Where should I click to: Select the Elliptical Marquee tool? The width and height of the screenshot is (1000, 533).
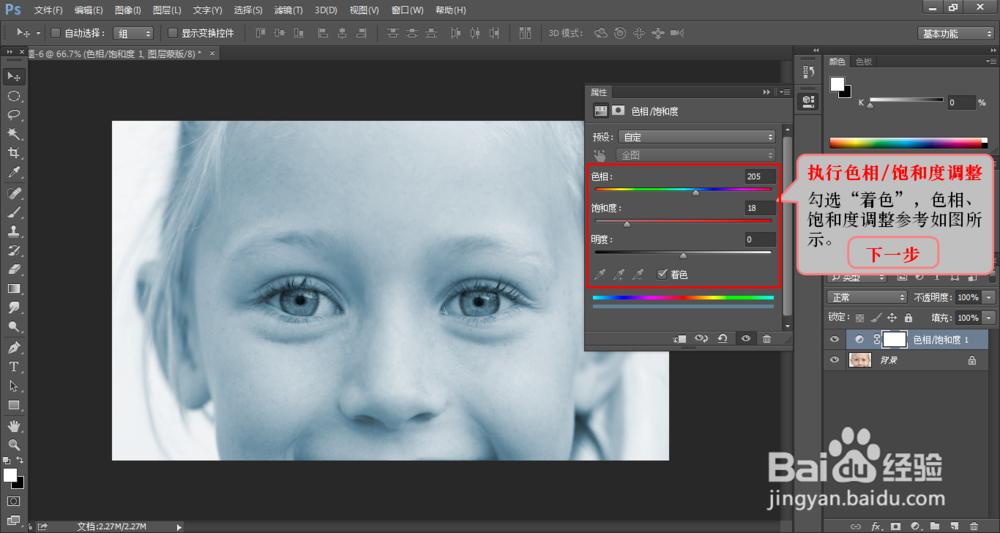coord(13,96)
